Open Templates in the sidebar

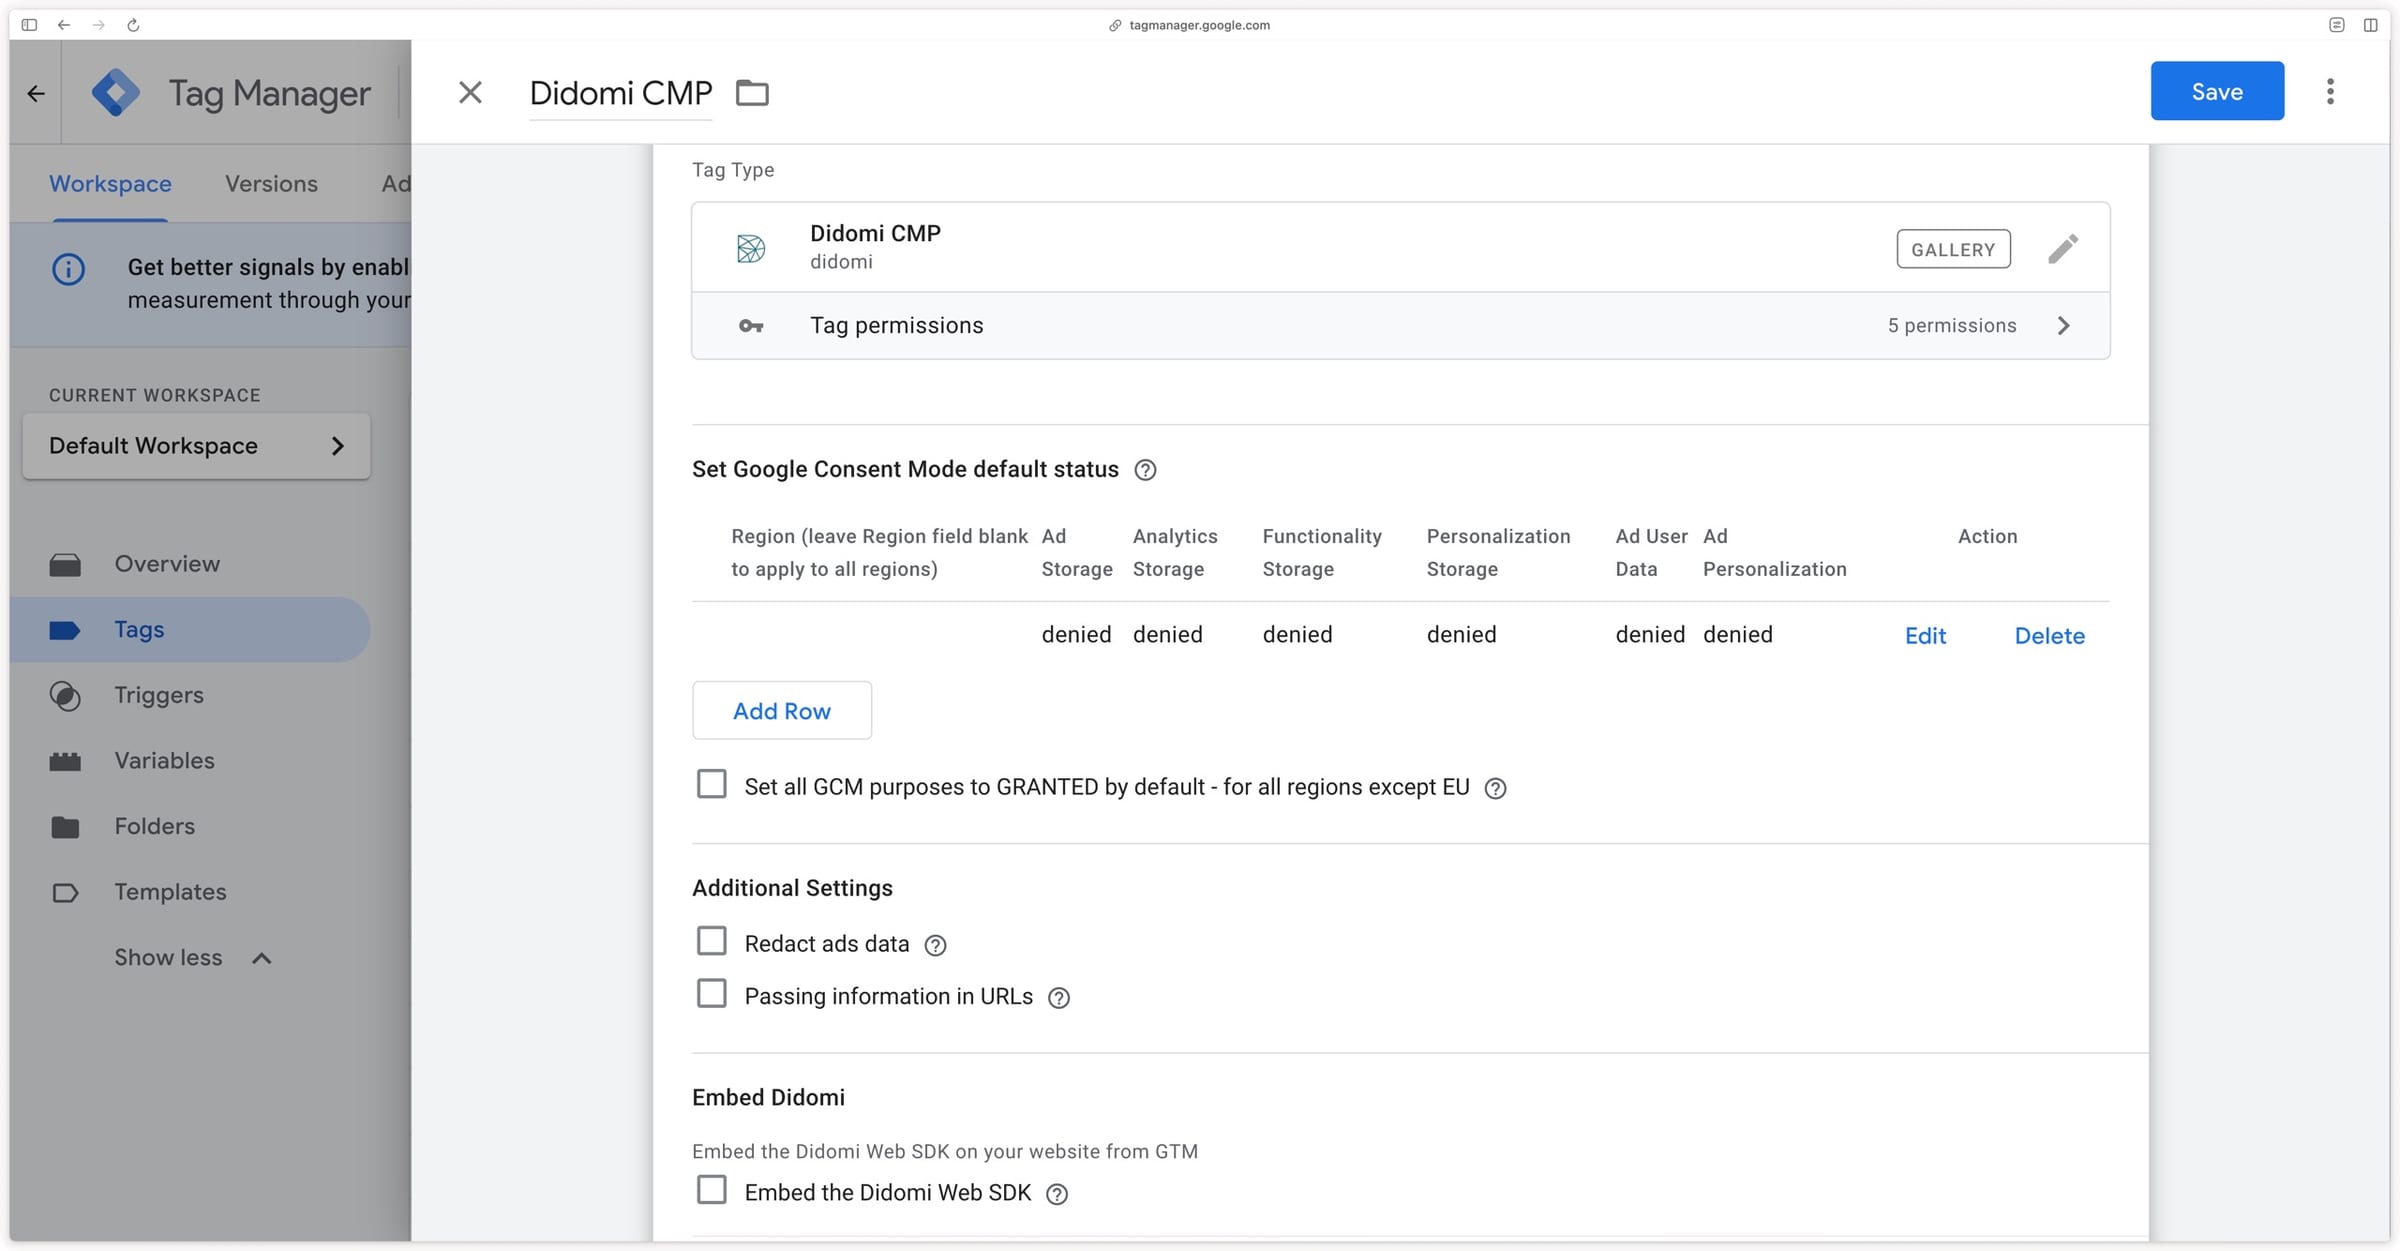pos(190,892)
